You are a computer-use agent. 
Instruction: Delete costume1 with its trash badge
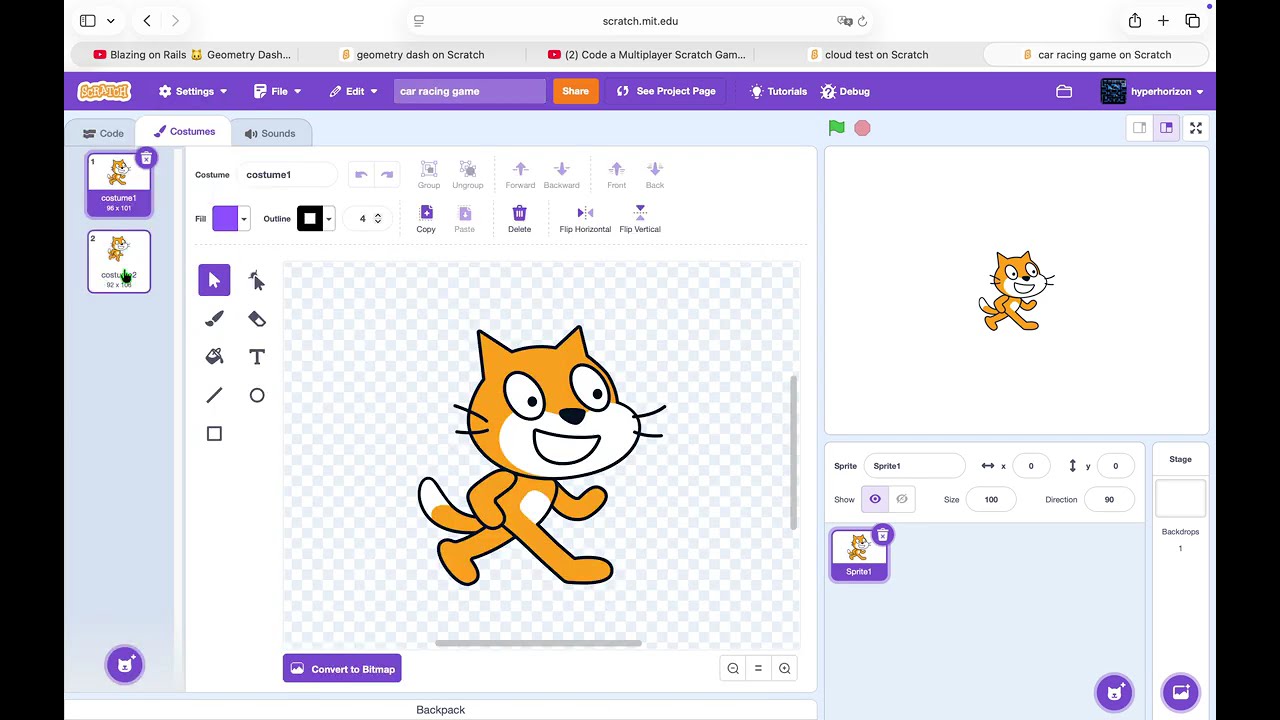146,158
